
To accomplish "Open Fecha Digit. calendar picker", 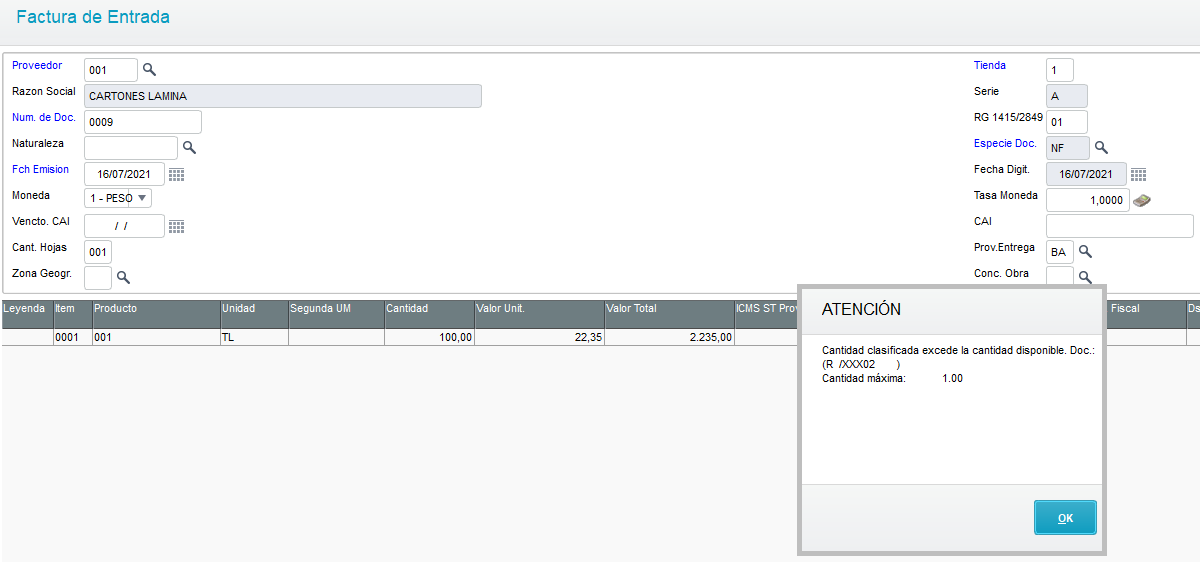I will (1138, 175).
